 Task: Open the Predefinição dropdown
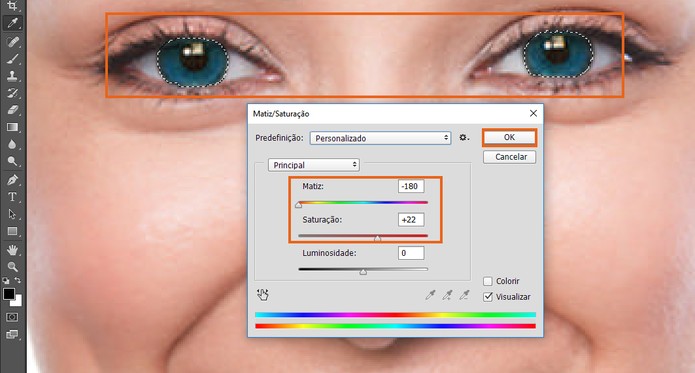coord(380,138)
